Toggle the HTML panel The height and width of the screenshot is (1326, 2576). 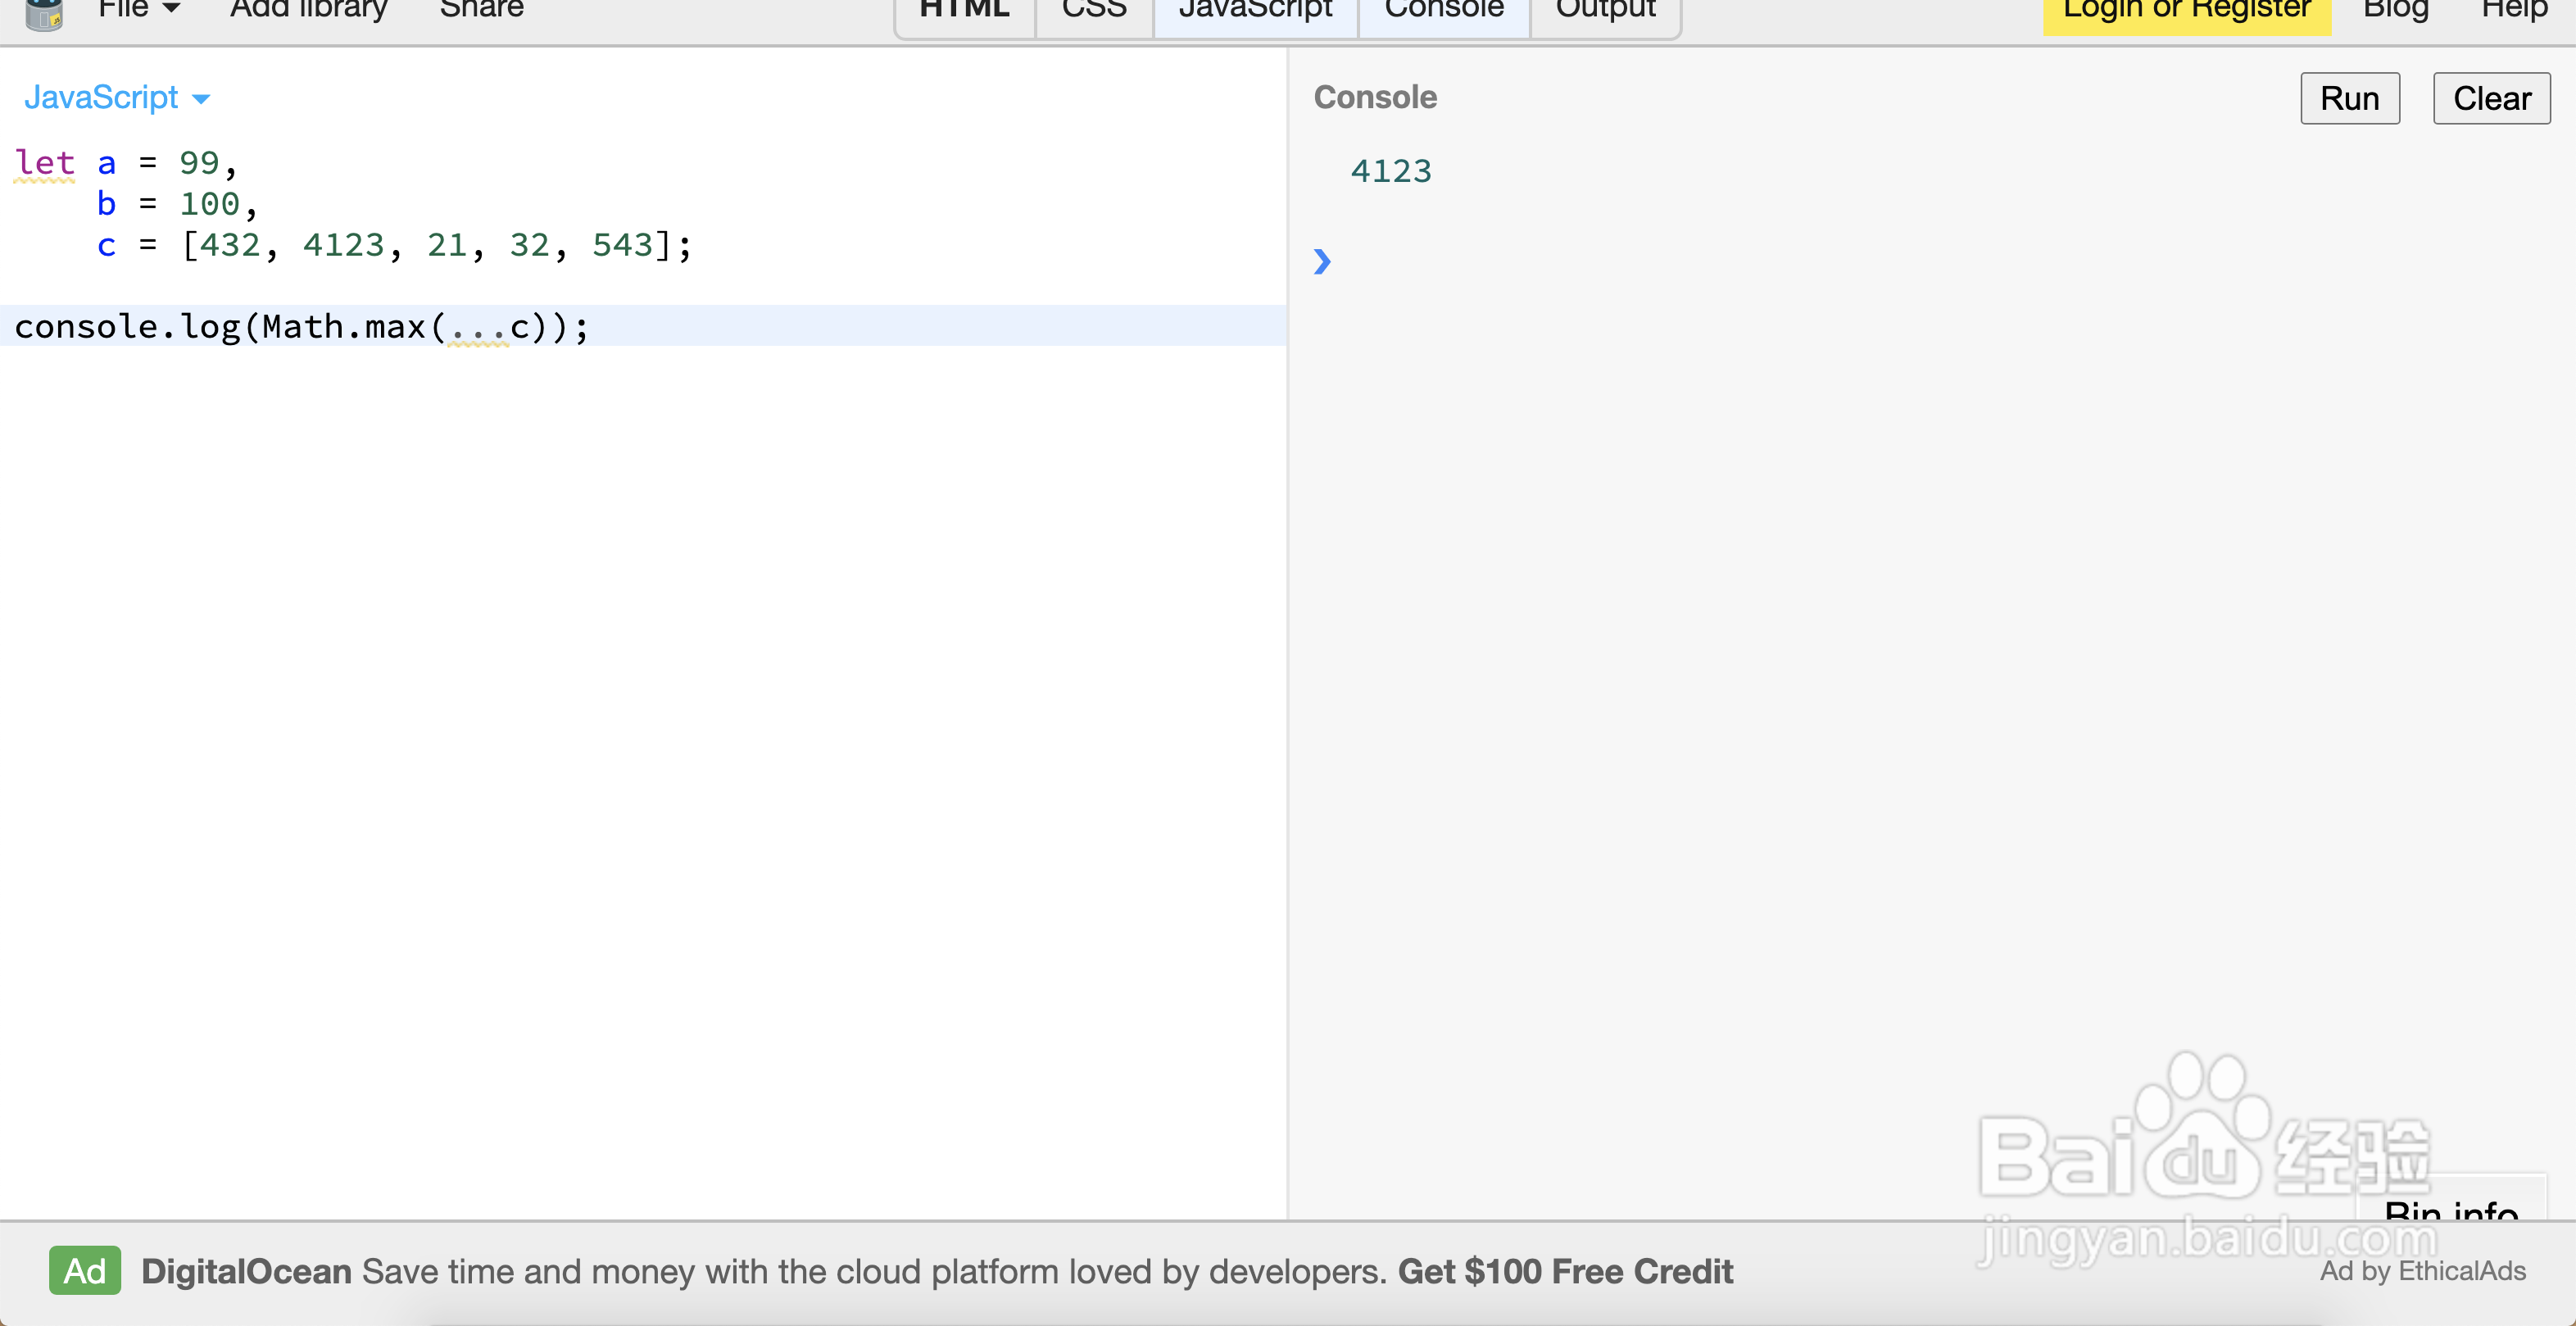point(964,12)
